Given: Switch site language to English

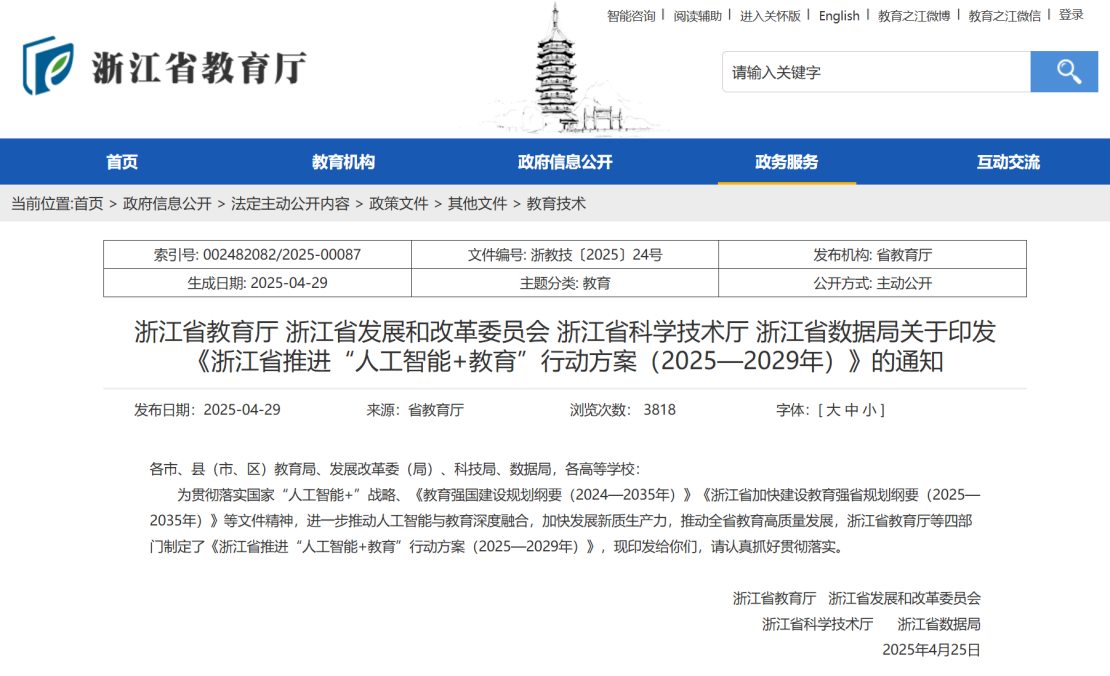Looking at the screenshot, I should pyautogui.click(x=839, y=16).
